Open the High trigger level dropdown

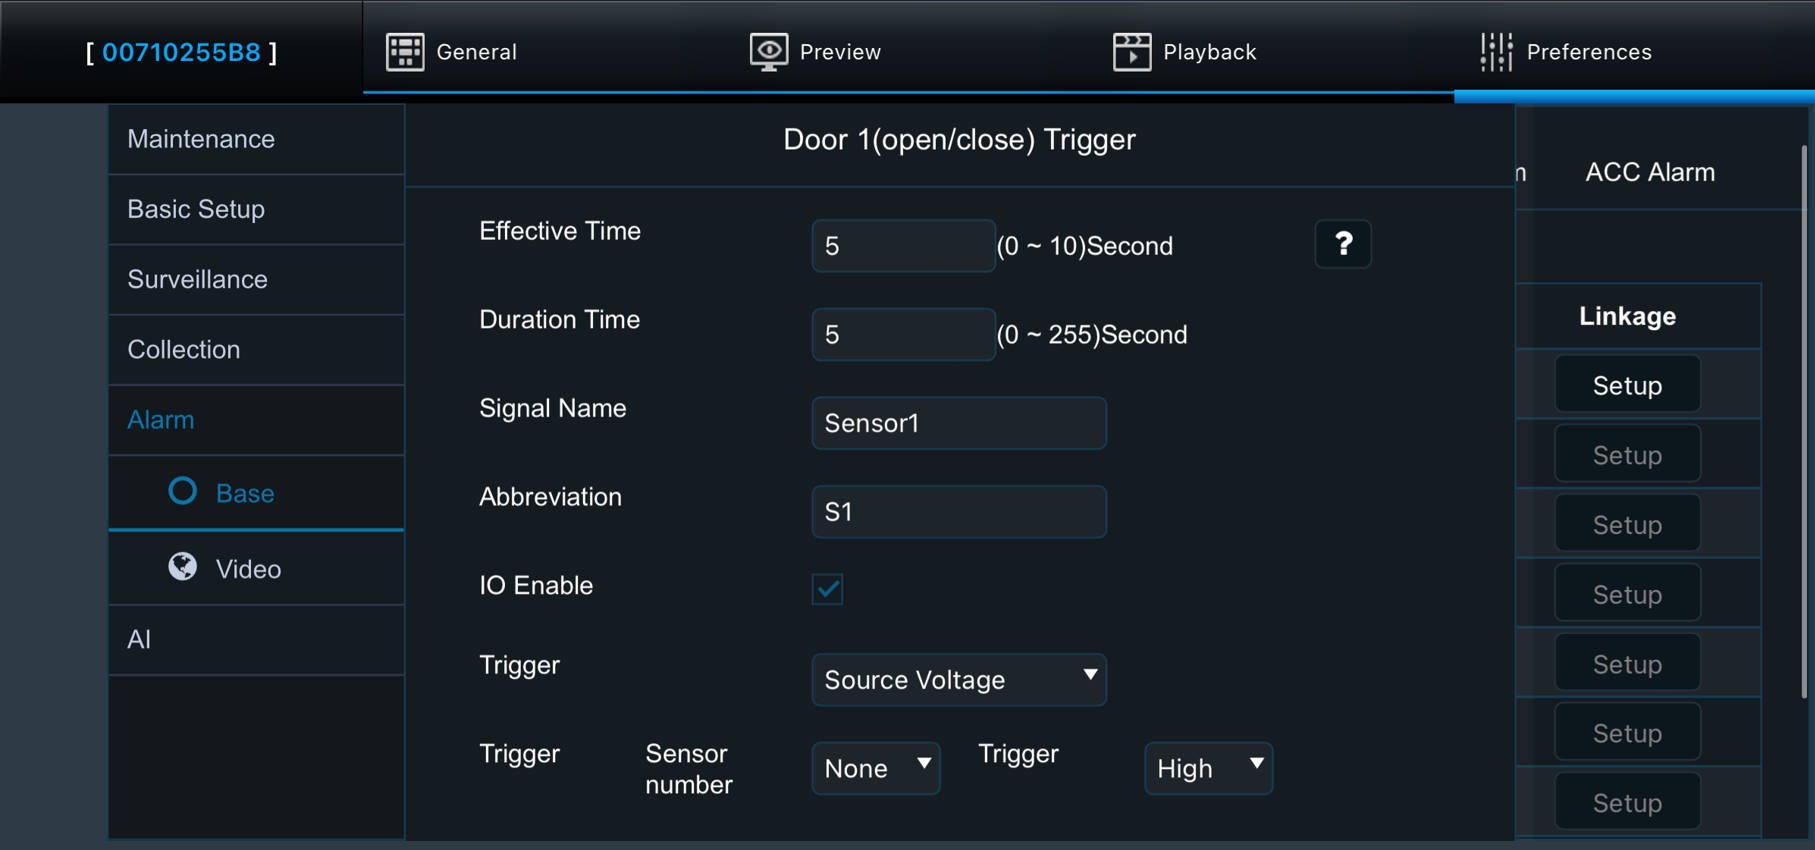click(1208, 768)
